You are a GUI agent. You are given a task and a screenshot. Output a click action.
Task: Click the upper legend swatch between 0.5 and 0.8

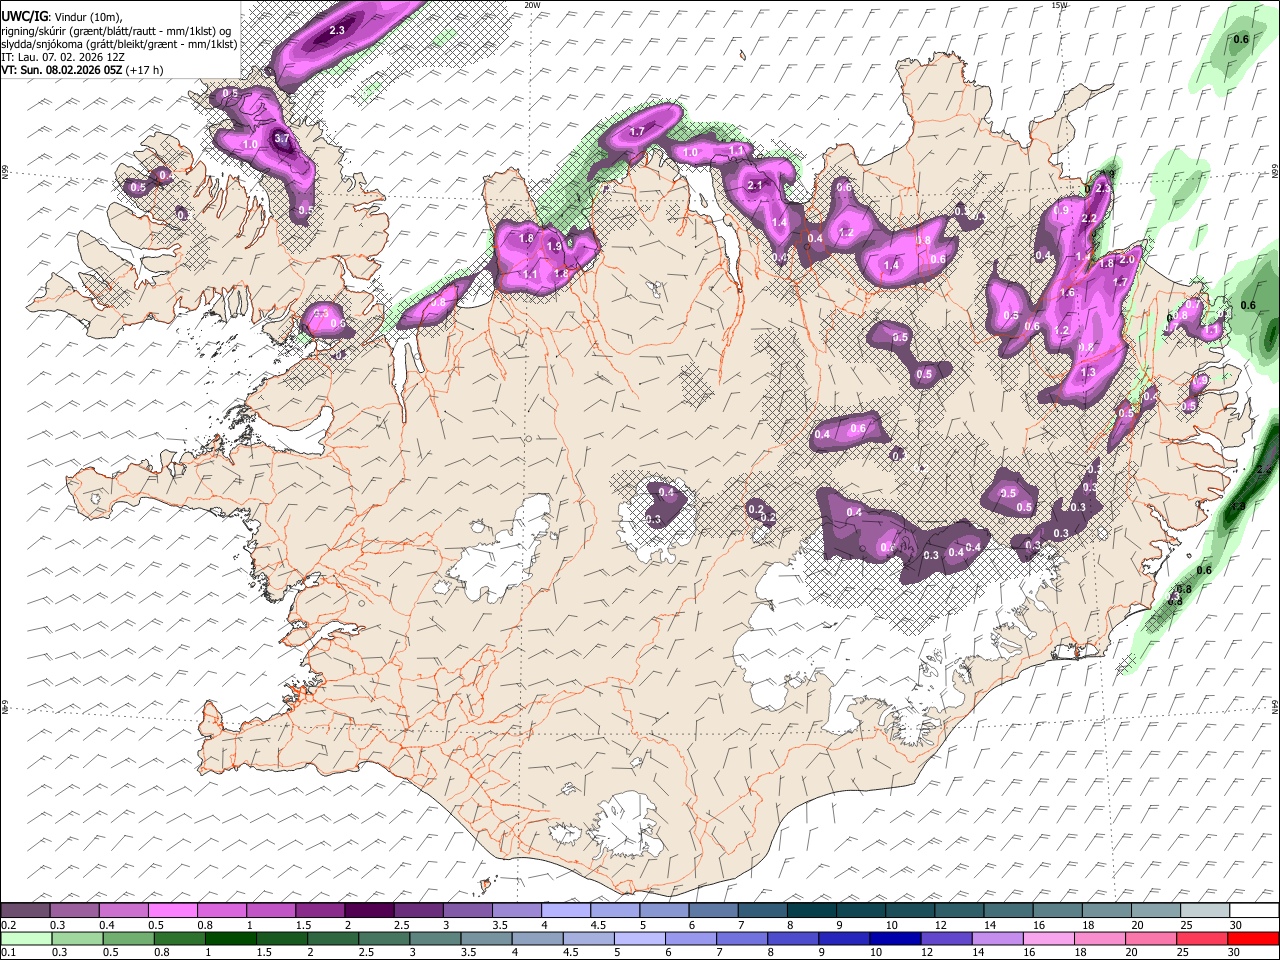pyautogui.click(x=173, y=910)
